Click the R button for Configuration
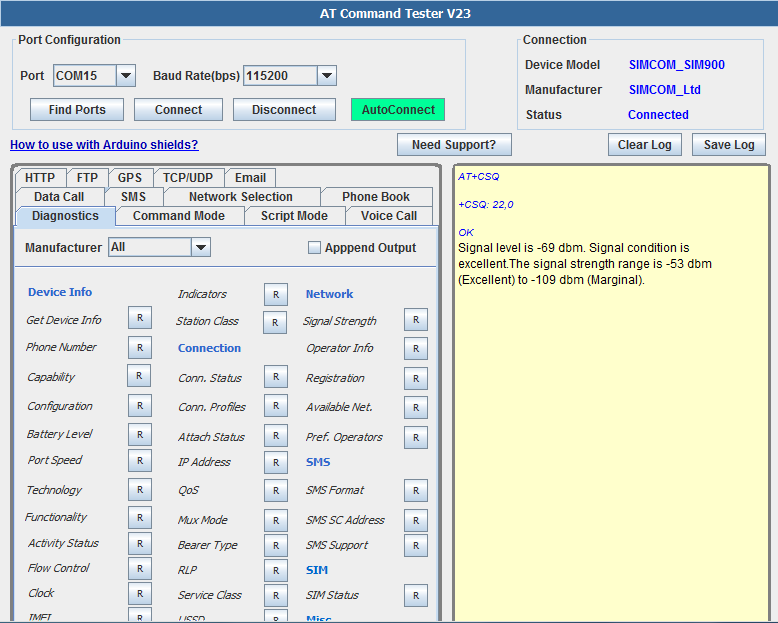Image resolution: width=778 pixels, height=623 pixels. [x=140, y=406]
